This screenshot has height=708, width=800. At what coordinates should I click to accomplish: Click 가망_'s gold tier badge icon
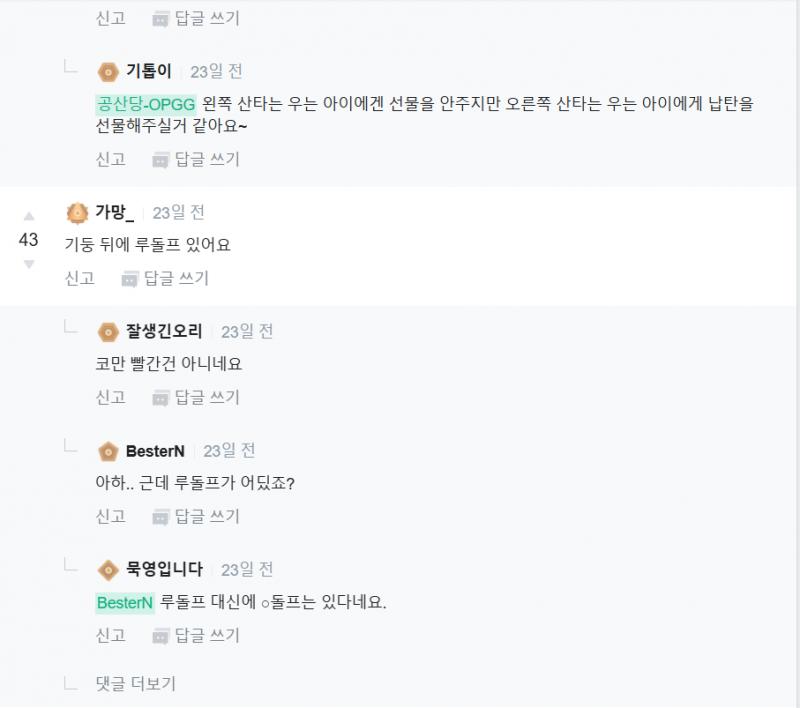pos(77,213)
